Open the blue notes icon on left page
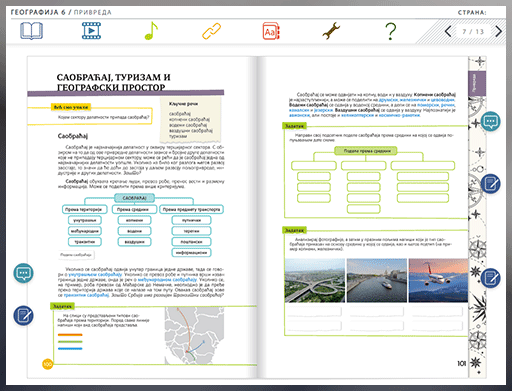512x391 pixels. [23, 315]
